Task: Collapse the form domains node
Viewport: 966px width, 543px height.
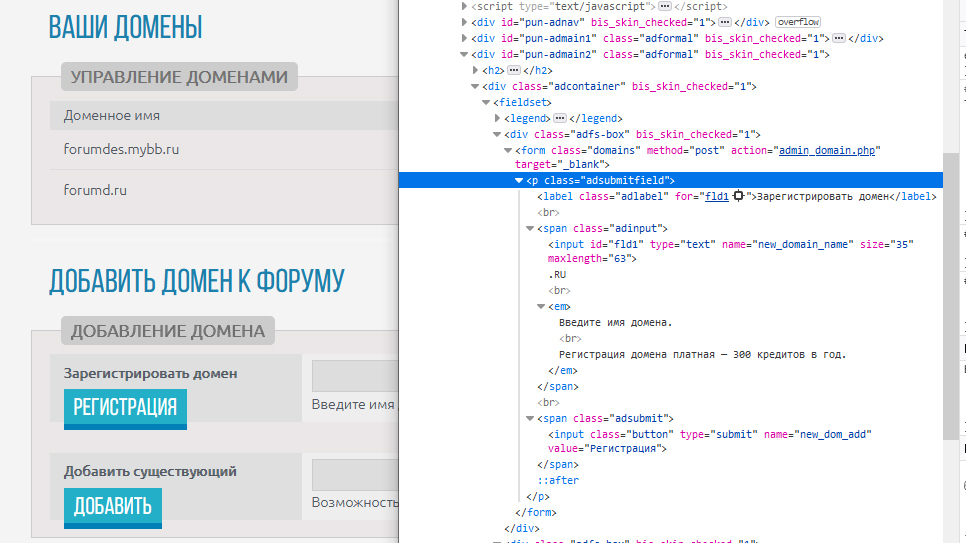Action: point(508,150)
